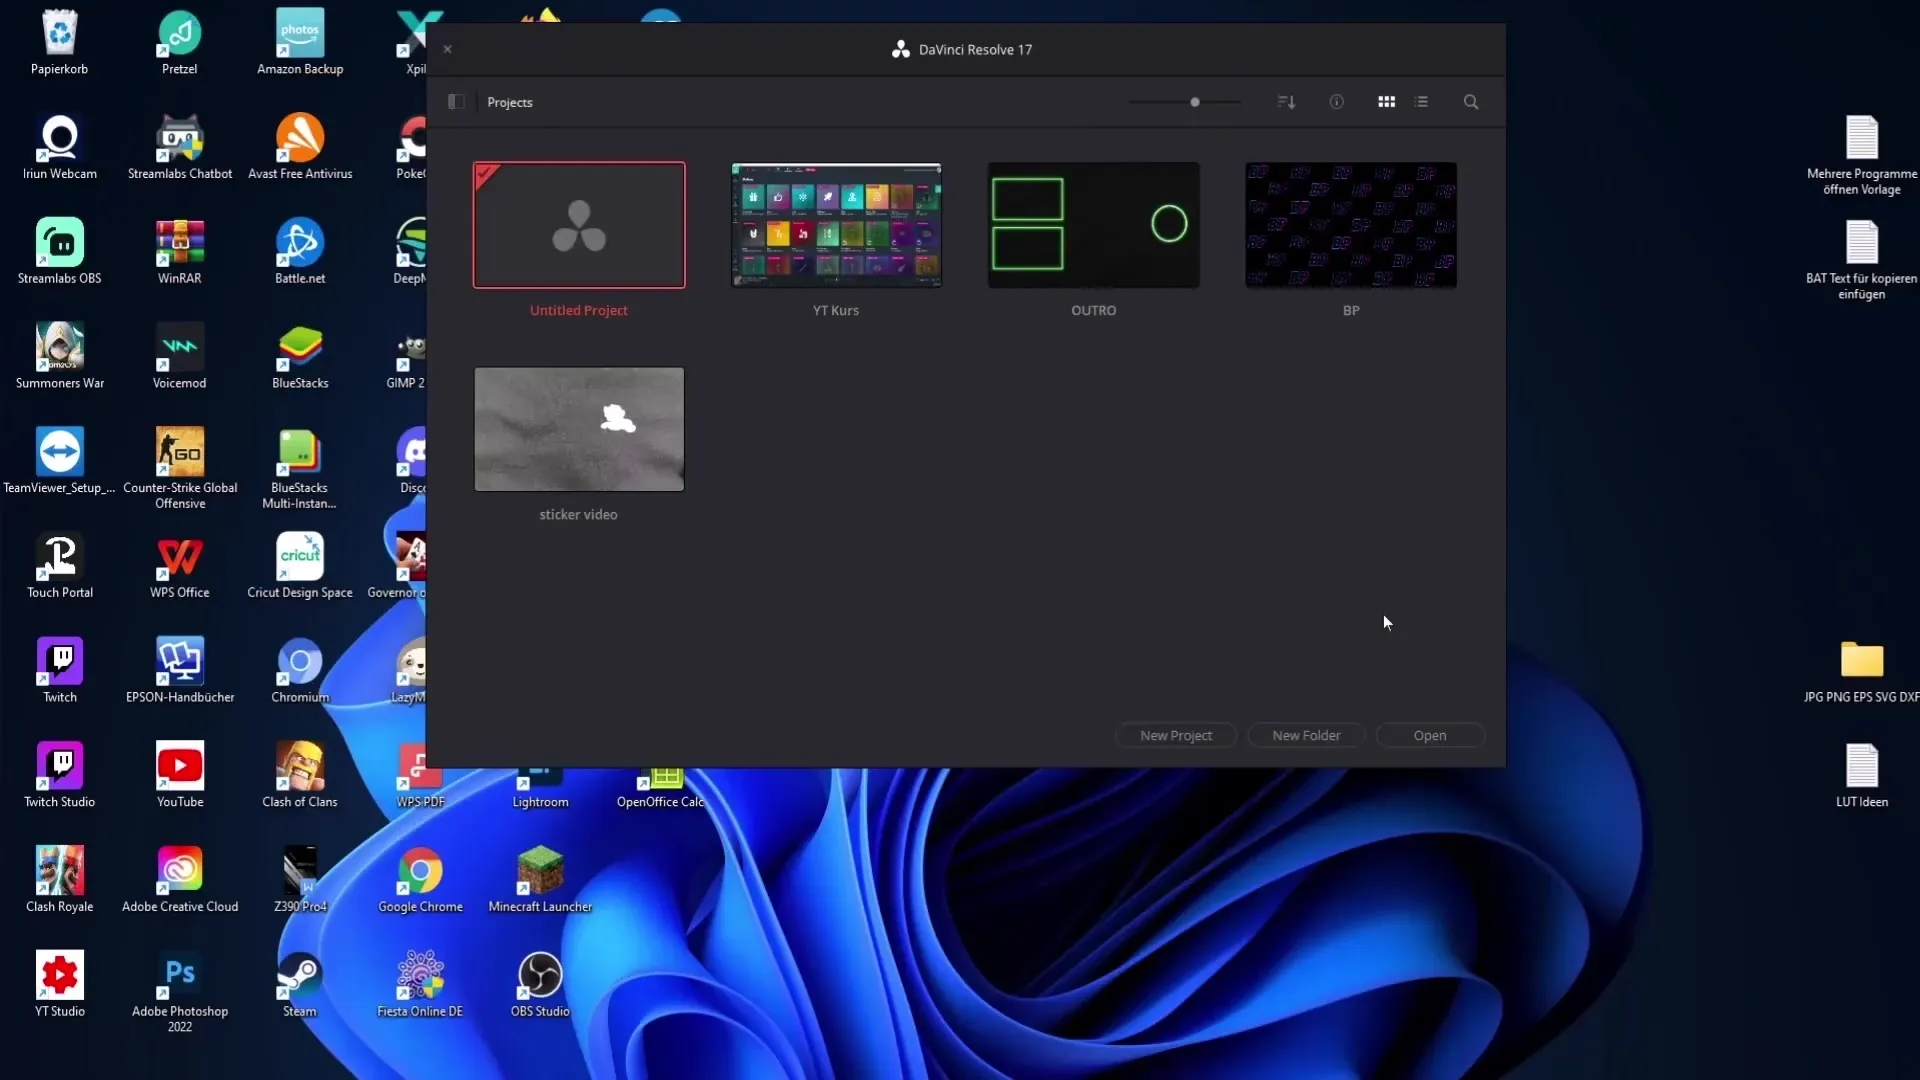Viewport: 1920px width, 1080px height.
Task: Select the TeamViewer_Setup desktop icon
Action: pyautogui.click(x=60, y=462)
